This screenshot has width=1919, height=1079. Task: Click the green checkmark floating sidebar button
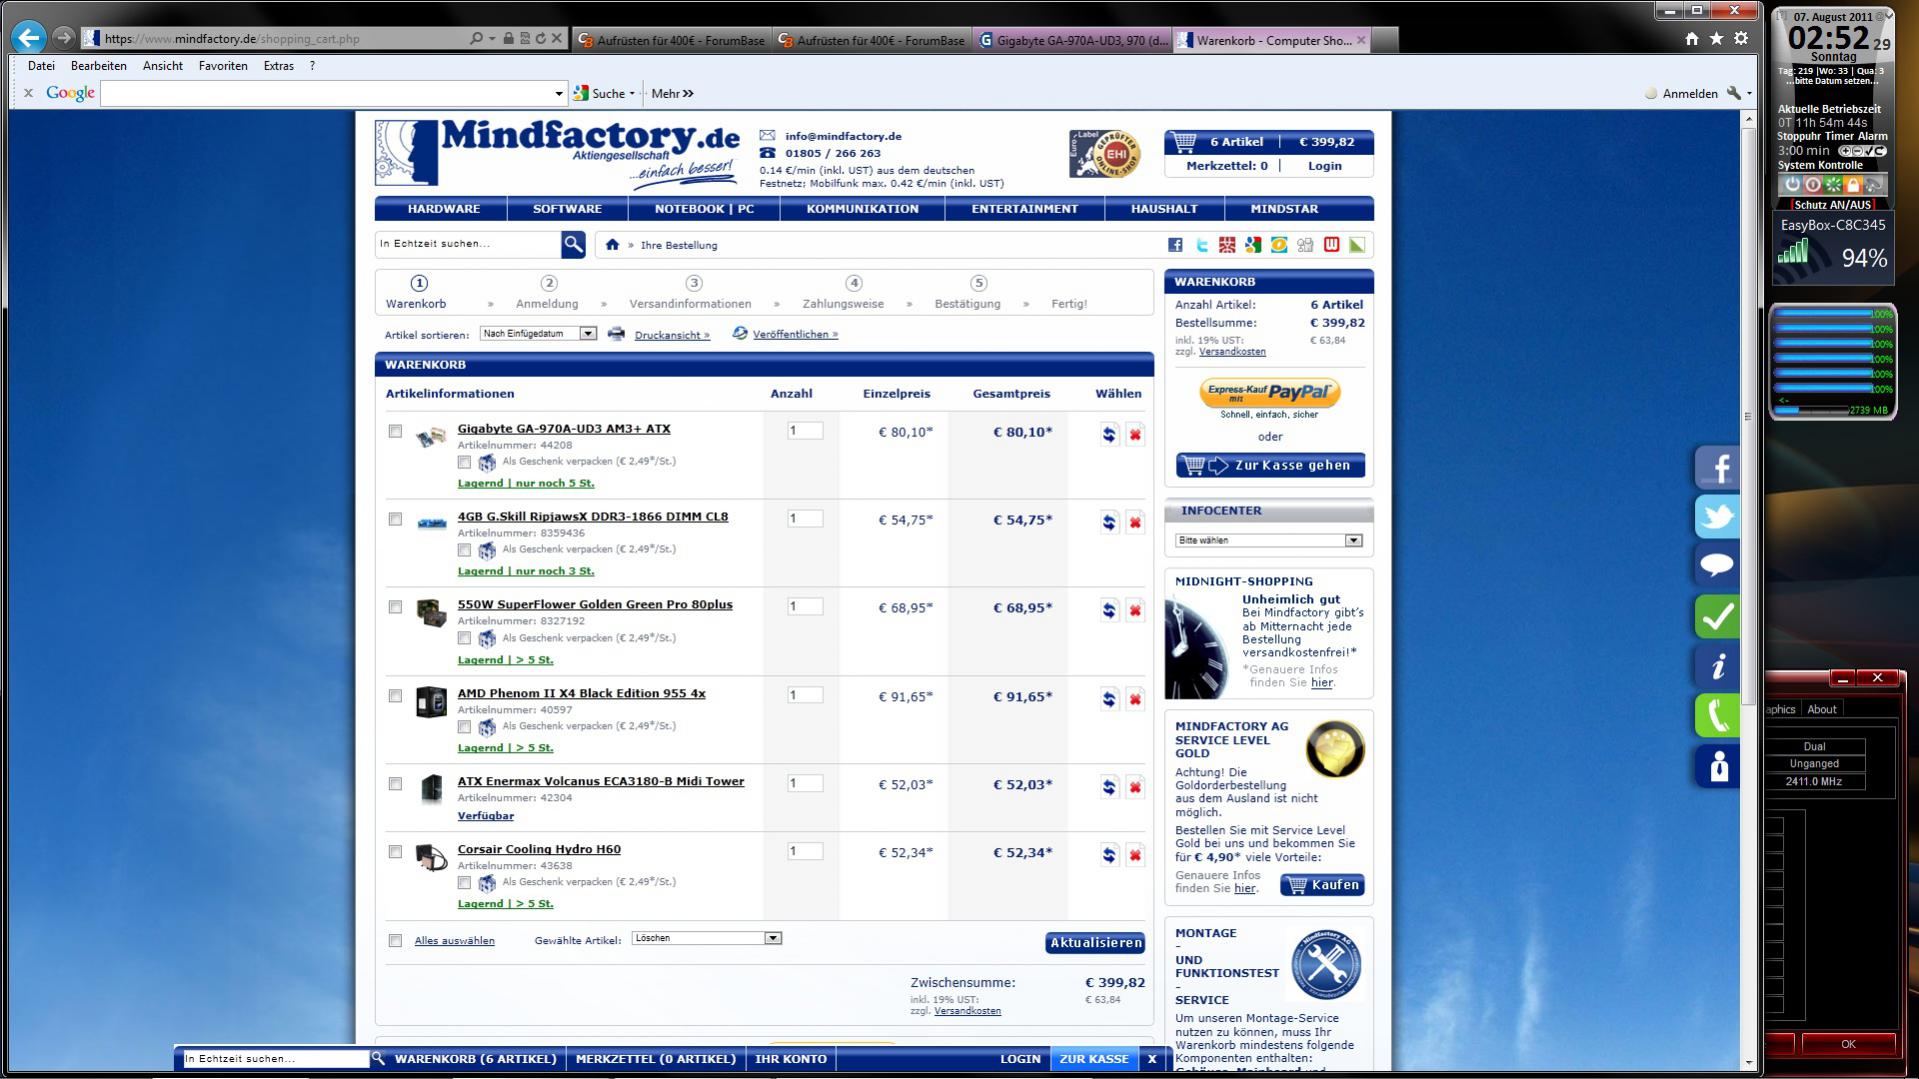click(1717, 616)
